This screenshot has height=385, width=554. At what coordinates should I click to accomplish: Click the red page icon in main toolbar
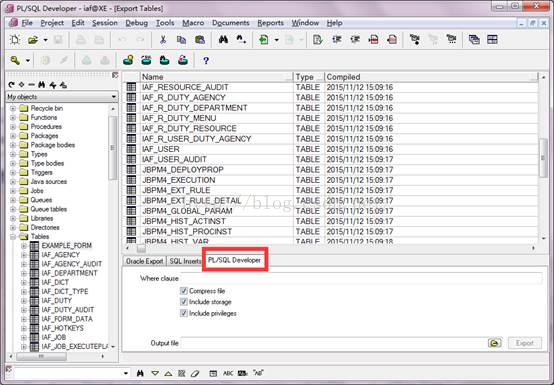point(392,40)
